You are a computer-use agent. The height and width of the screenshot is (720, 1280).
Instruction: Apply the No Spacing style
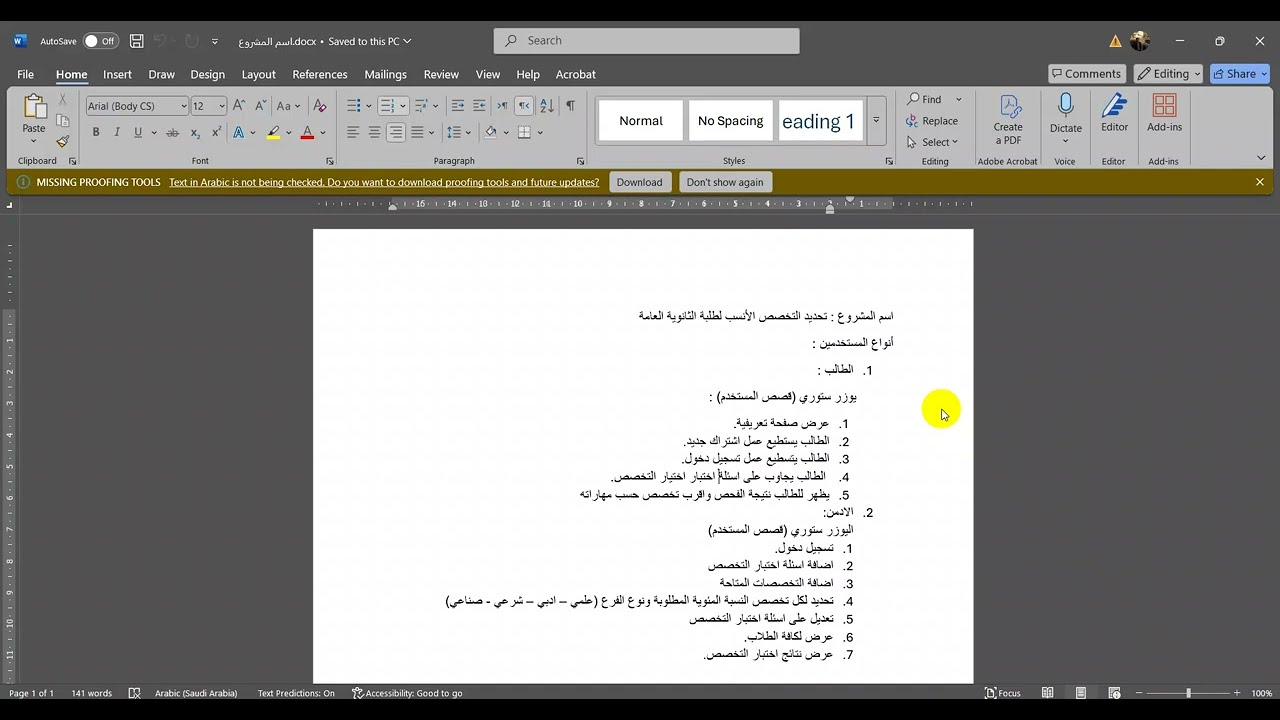point(730,121)
